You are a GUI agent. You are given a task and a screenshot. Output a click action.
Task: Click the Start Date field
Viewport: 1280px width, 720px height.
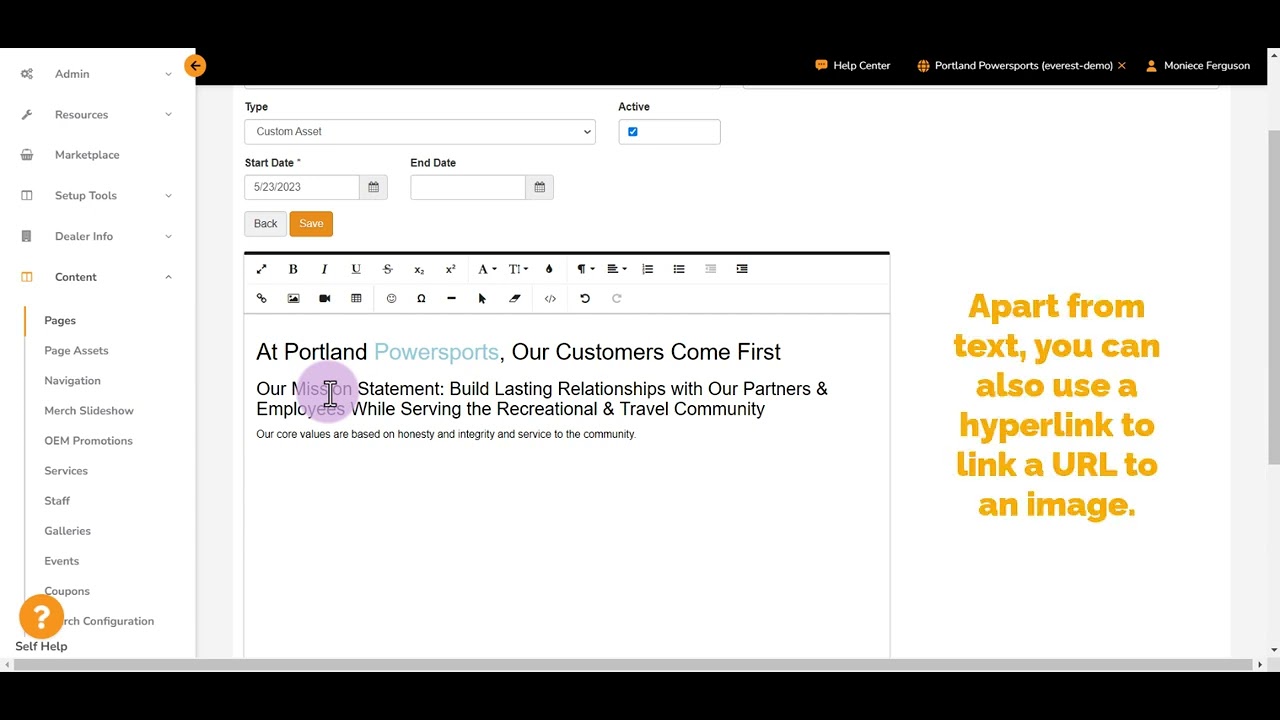(x=302, y=187)
